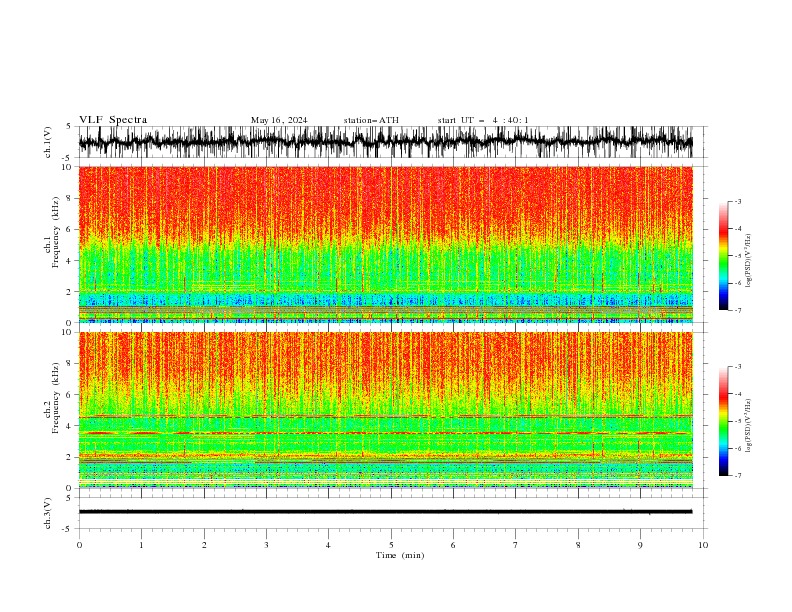Screen dimensions: 792x612
Task: Click the 'Time (min)' axis title
Action: pos(400,555)
